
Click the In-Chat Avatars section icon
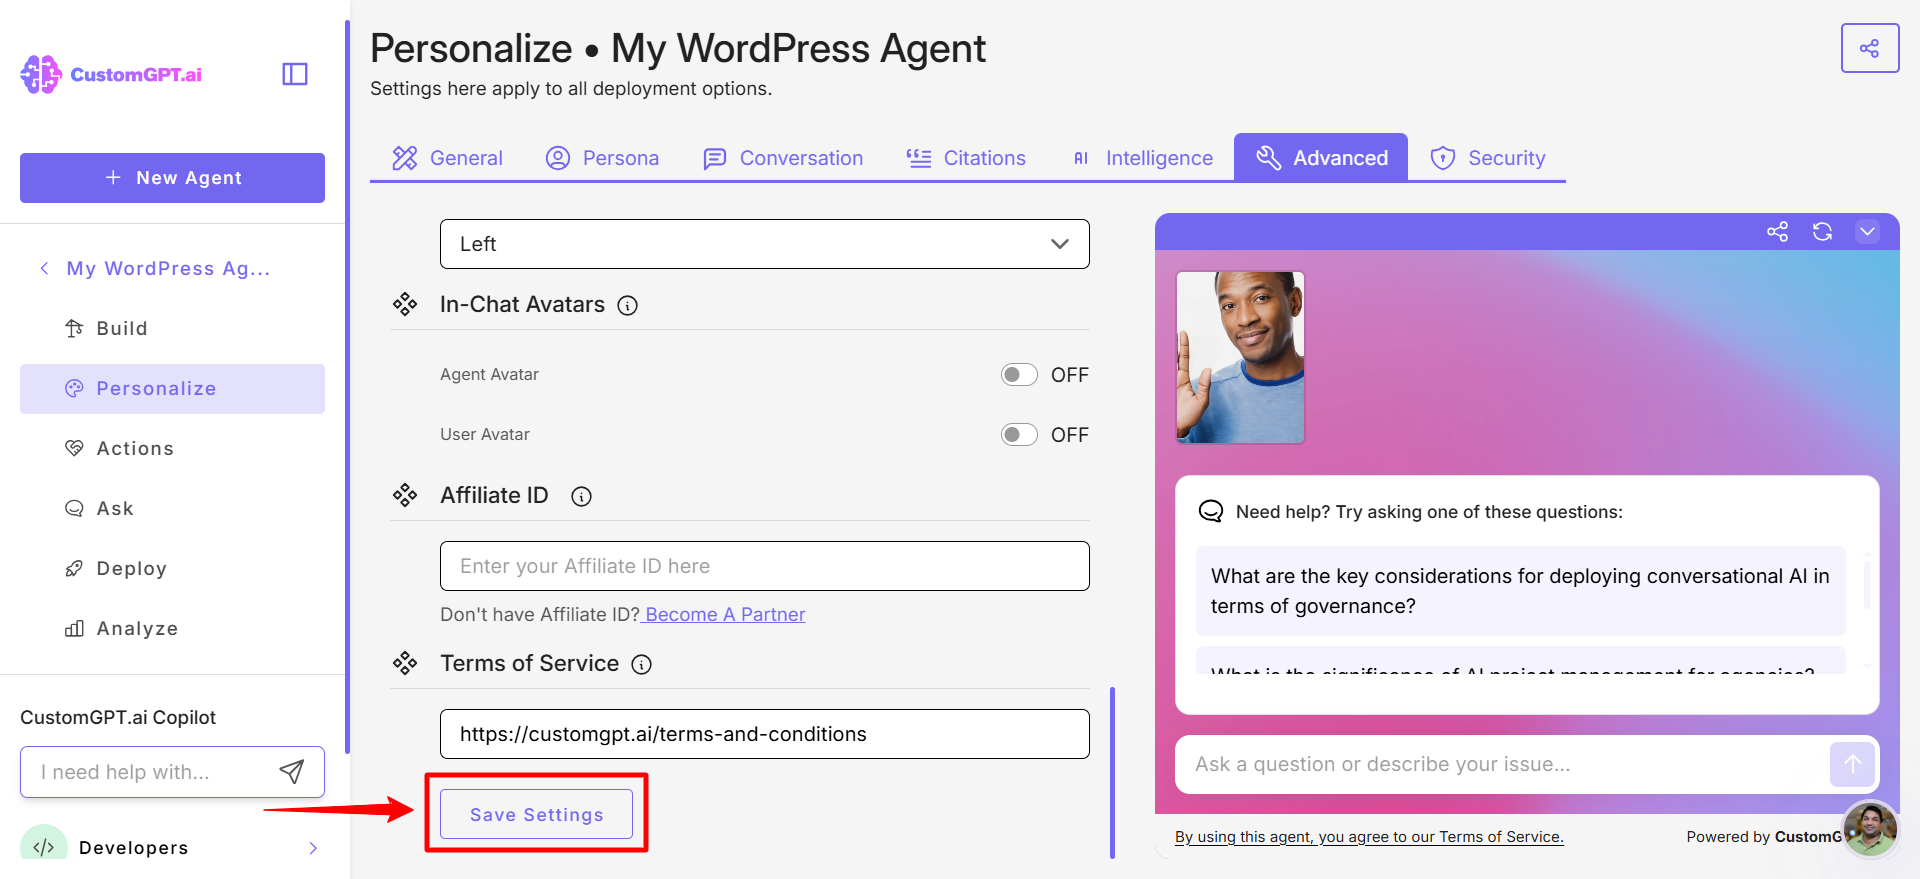(x=405, y=304)
